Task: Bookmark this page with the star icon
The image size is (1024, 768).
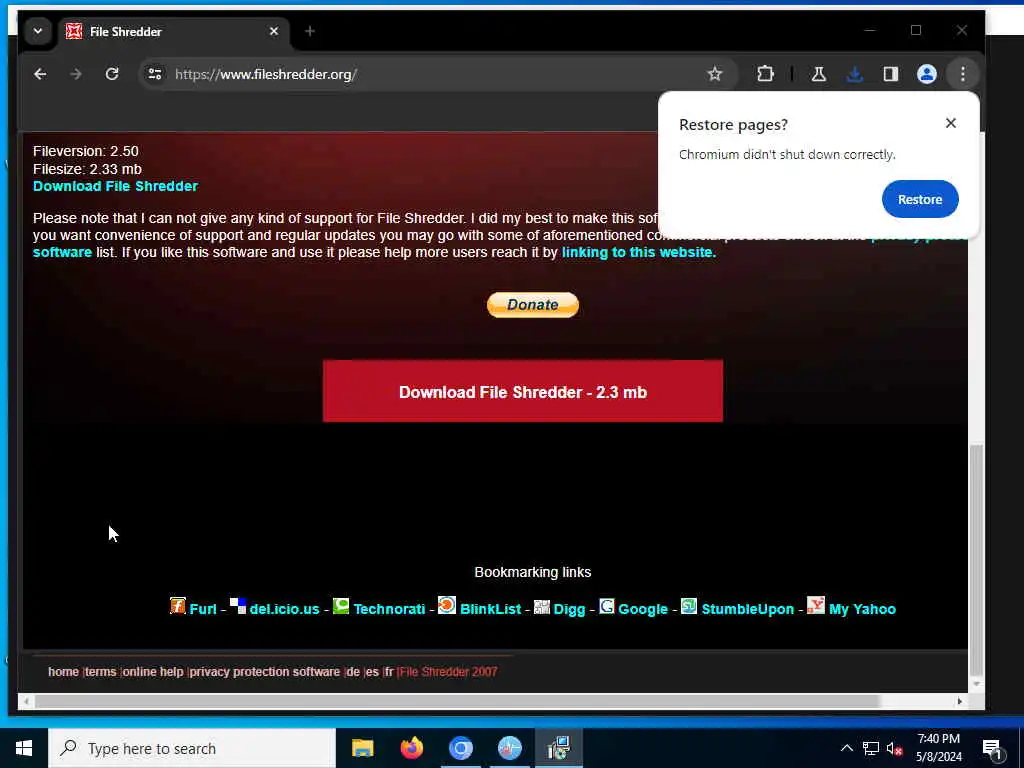Action: pos(714,74)
